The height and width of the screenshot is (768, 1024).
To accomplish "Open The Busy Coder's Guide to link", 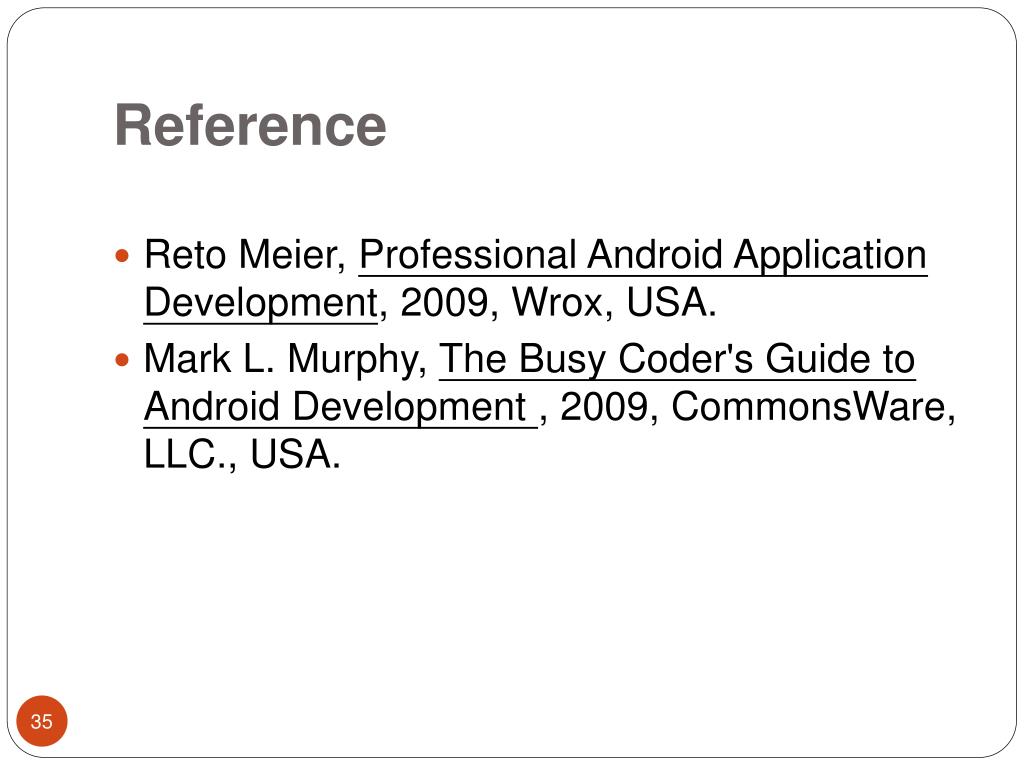I will (x=677, y=360).
